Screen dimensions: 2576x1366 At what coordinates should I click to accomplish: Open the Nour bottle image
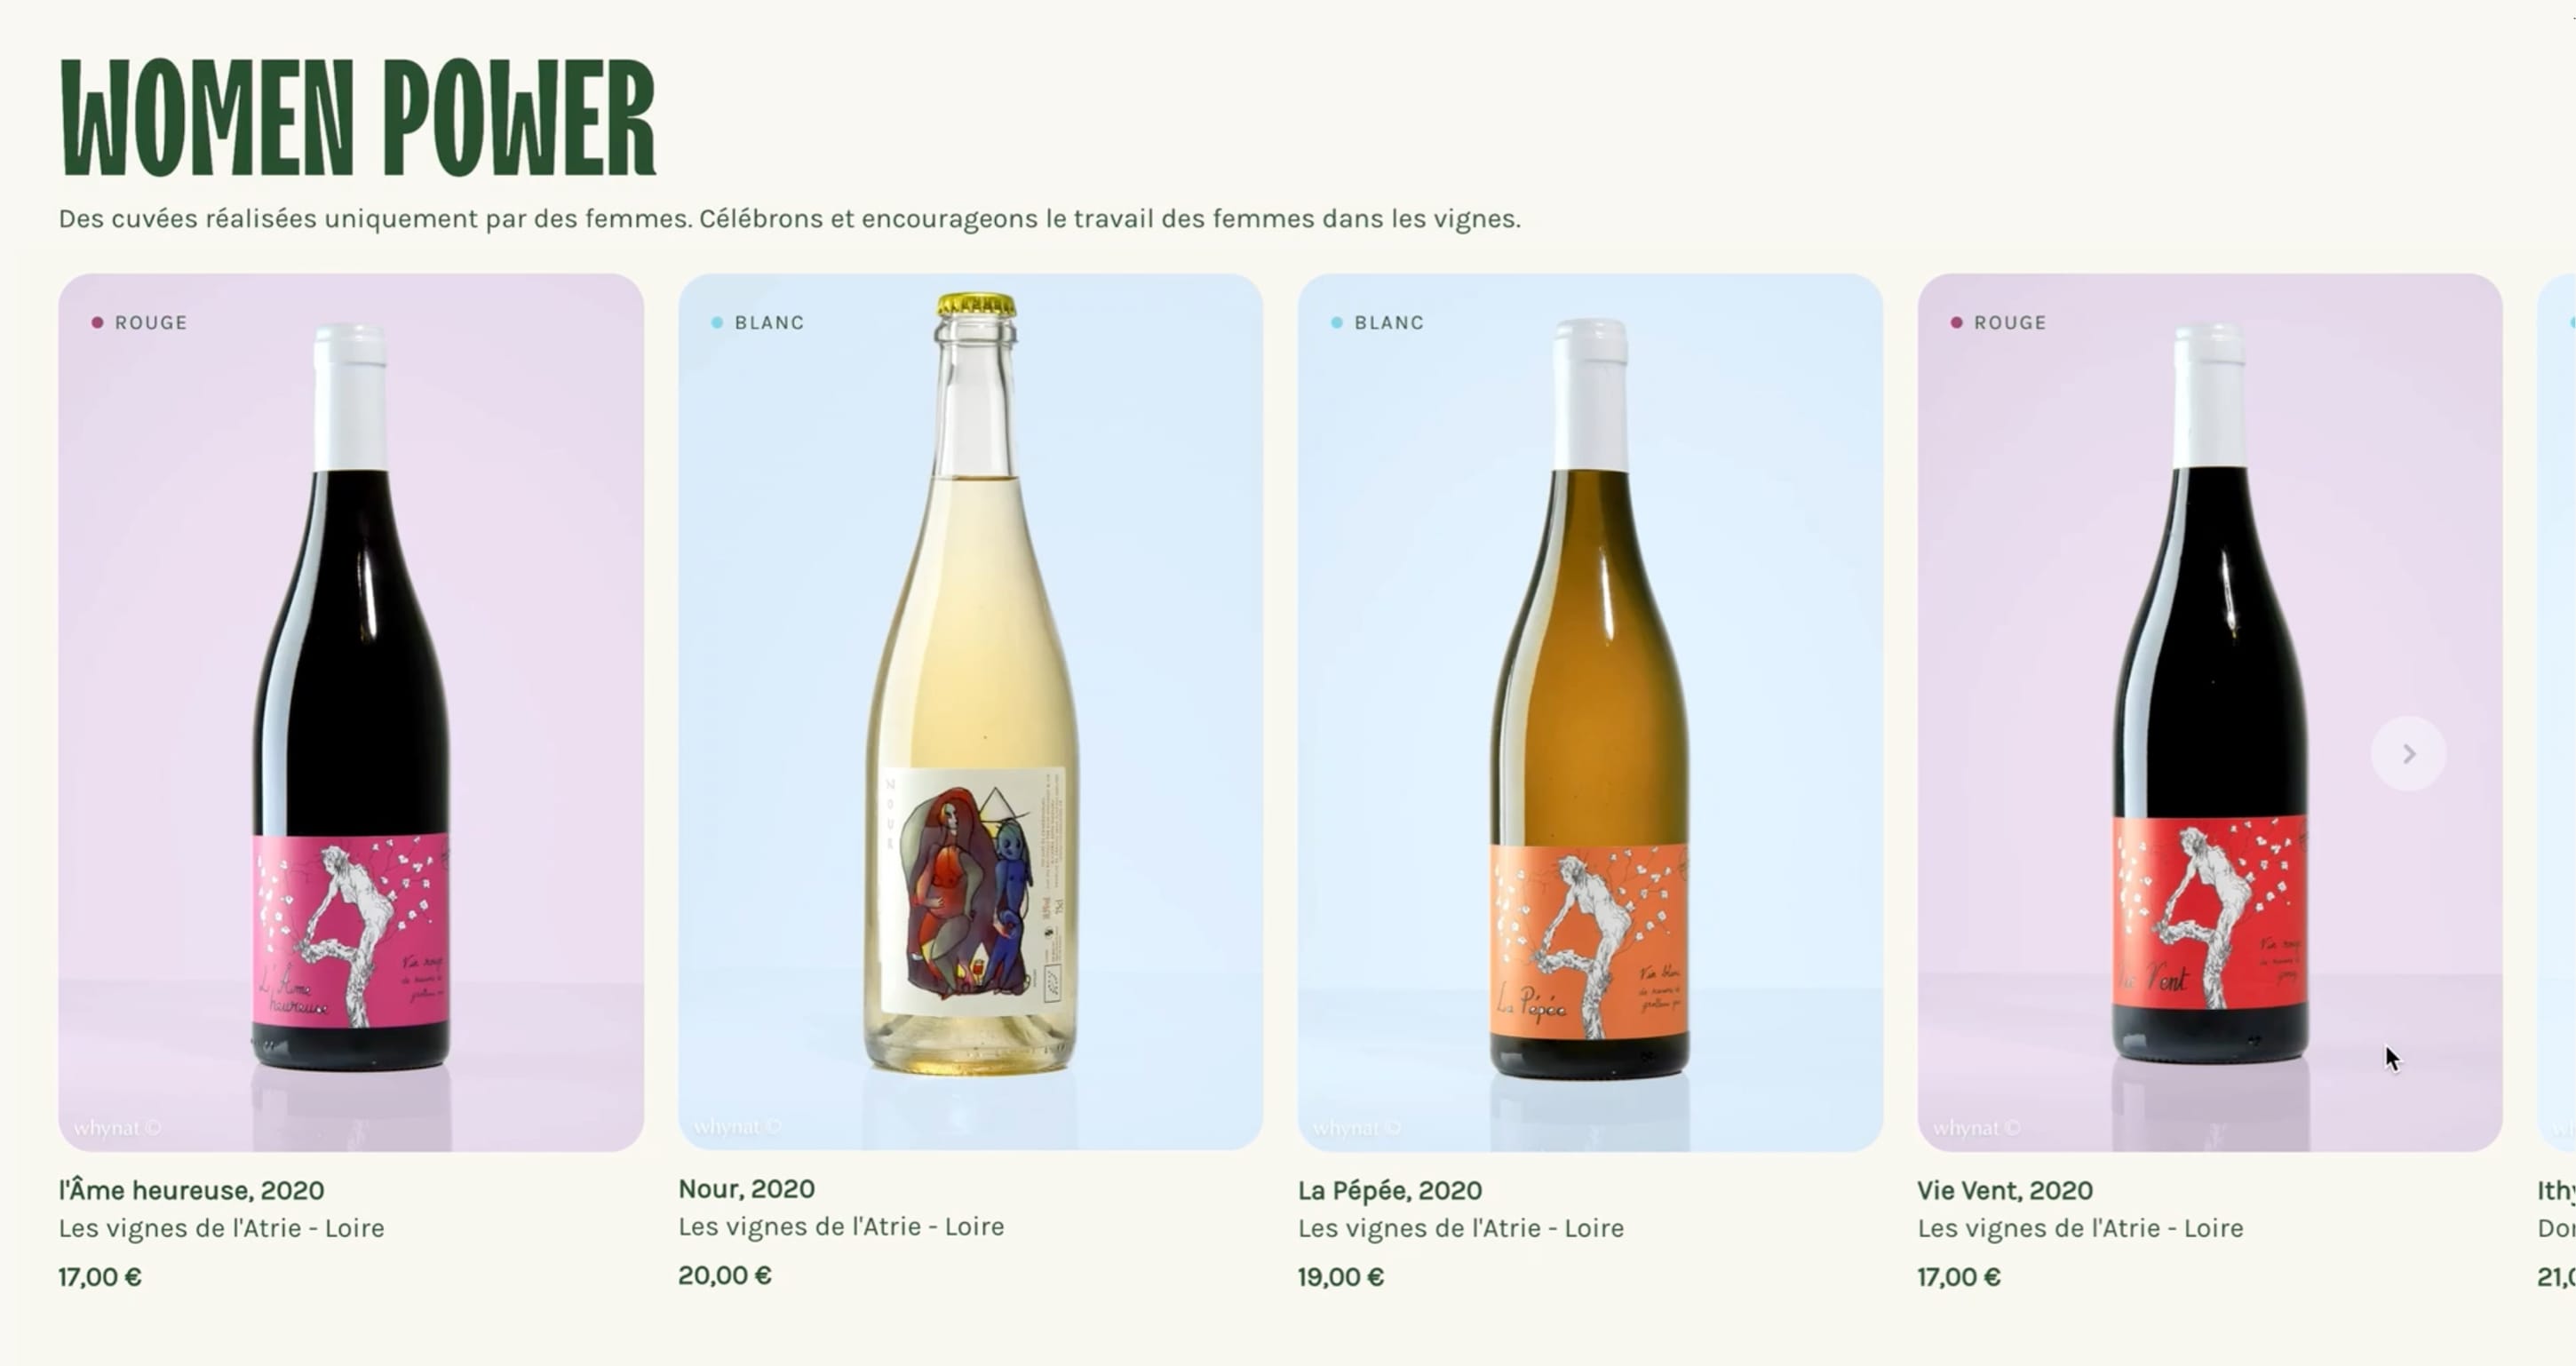970,712
